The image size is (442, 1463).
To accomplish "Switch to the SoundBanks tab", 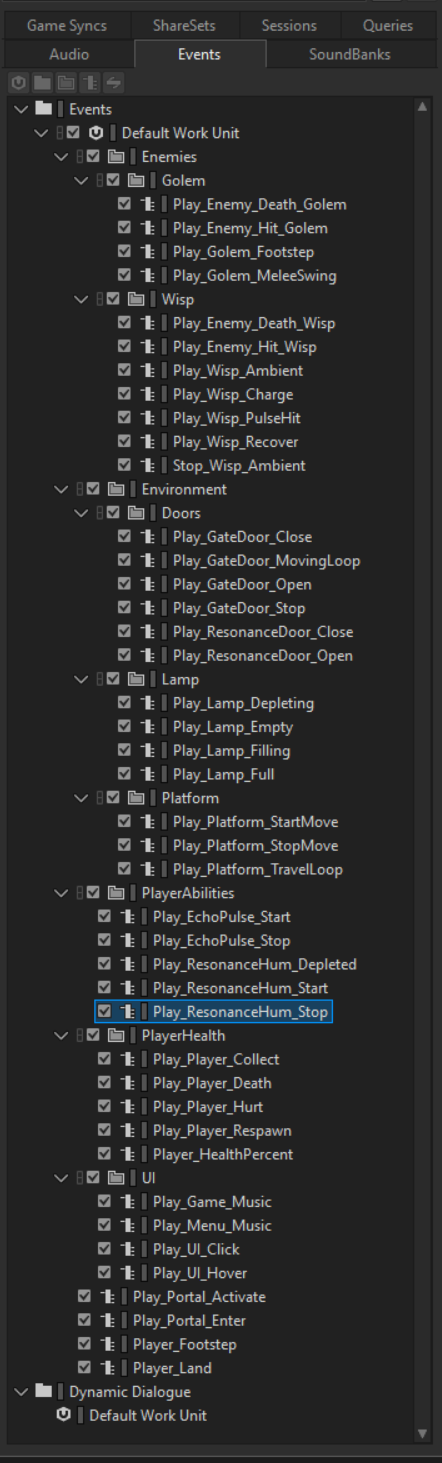I will 349,54.
